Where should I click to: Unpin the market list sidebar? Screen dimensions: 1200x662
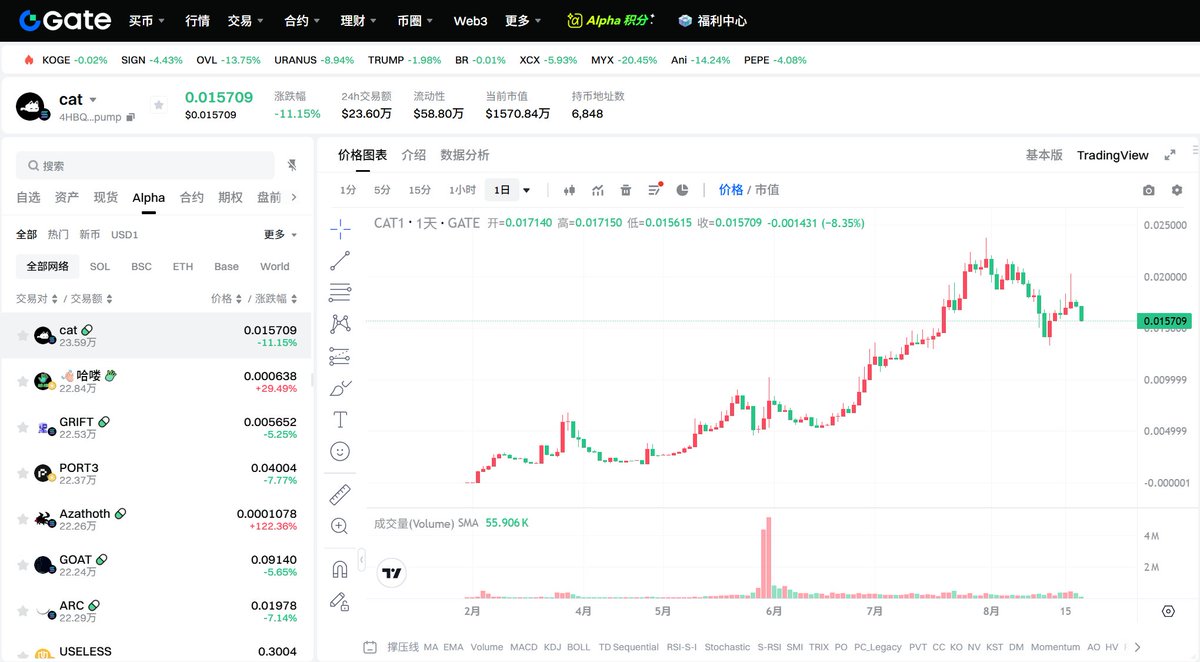coord(292,165)
